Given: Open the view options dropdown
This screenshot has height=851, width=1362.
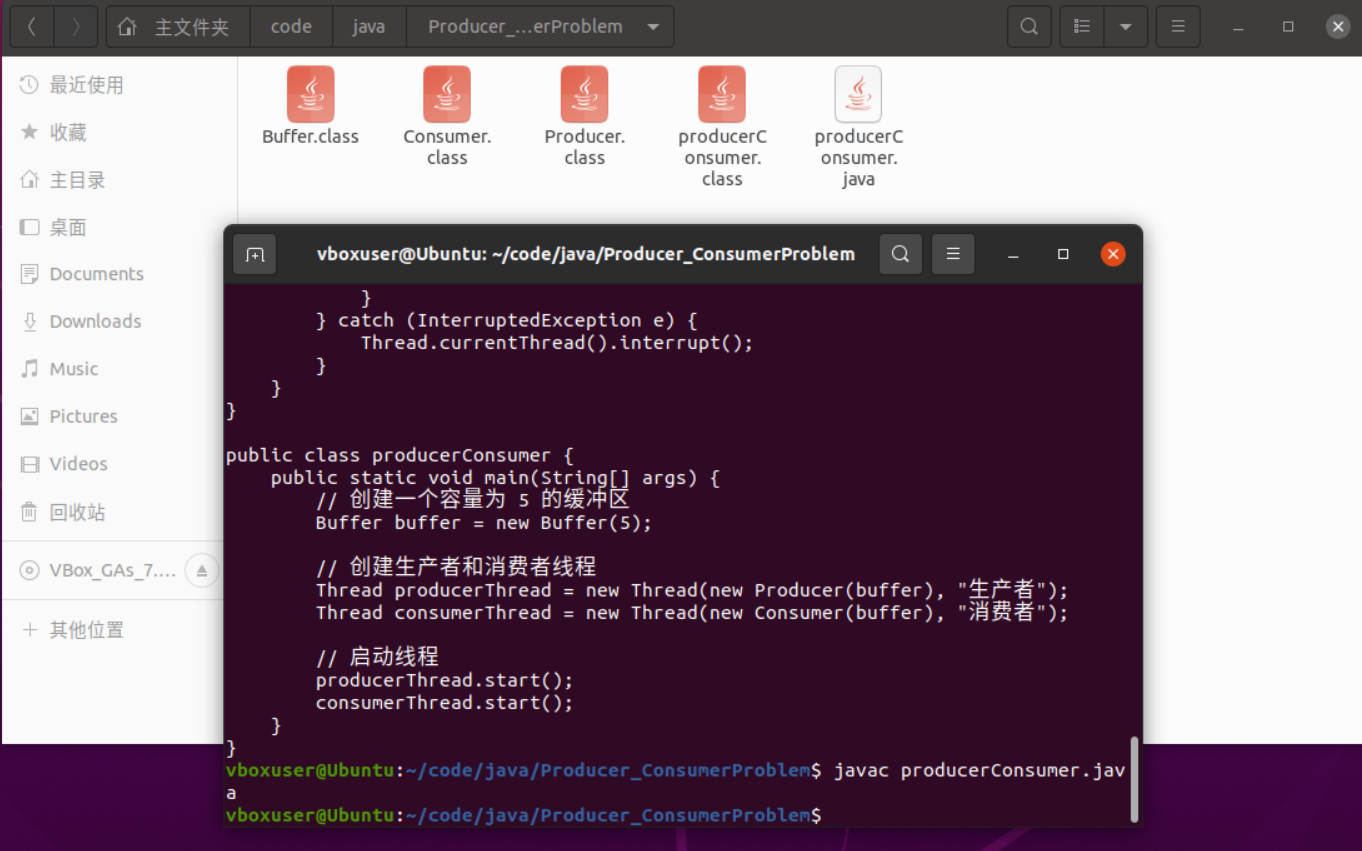Looking at the screenshot, I should click(1127, 26).
